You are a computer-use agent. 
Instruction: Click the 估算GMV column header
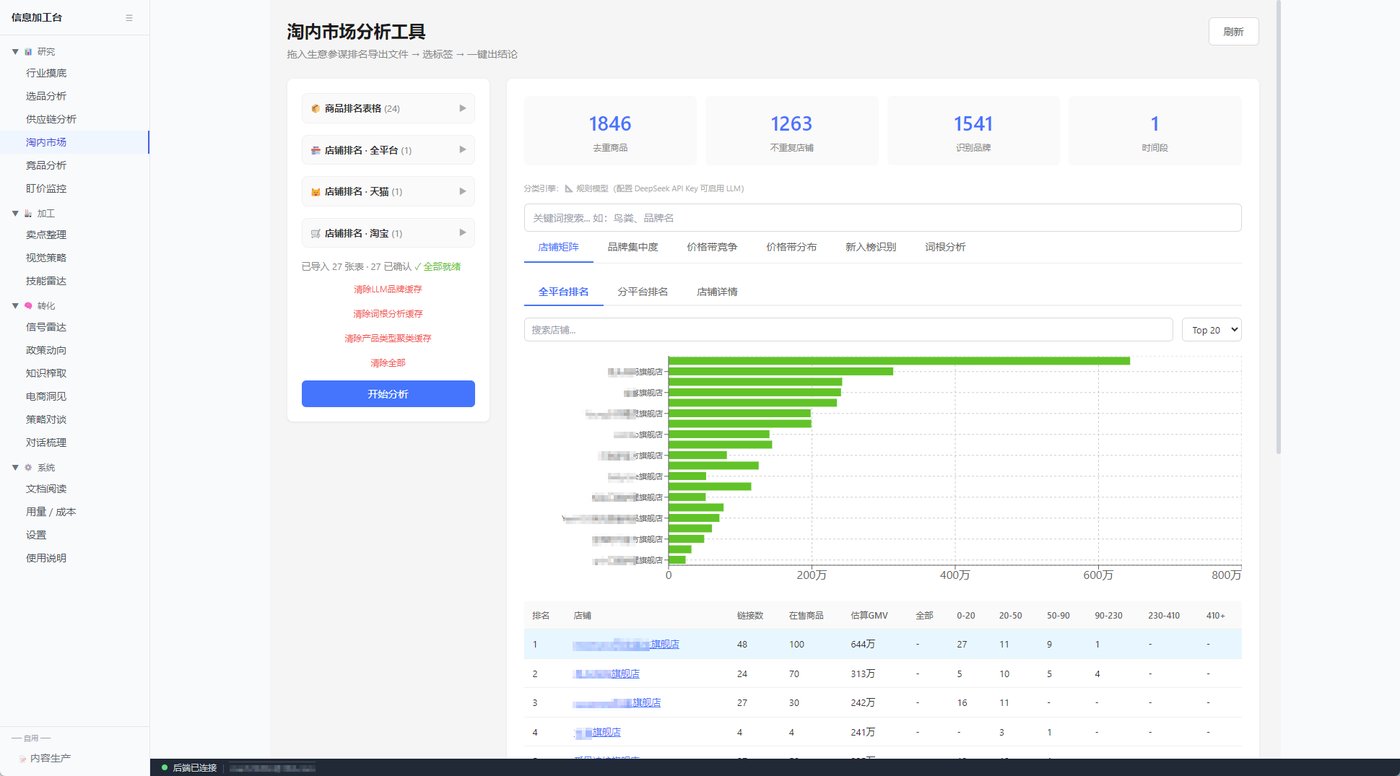point(868,615)
